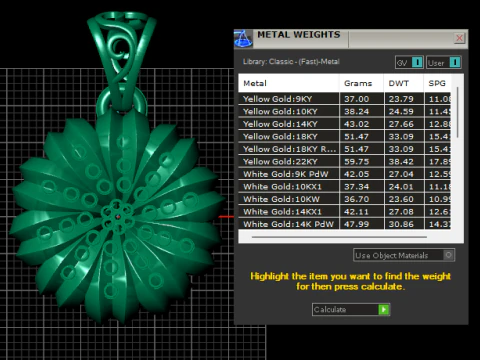This screenshot has height=360, width=480.
Task: Click the 27.08 DWT value
Action: pyautogui.click(x=401, y=211)
